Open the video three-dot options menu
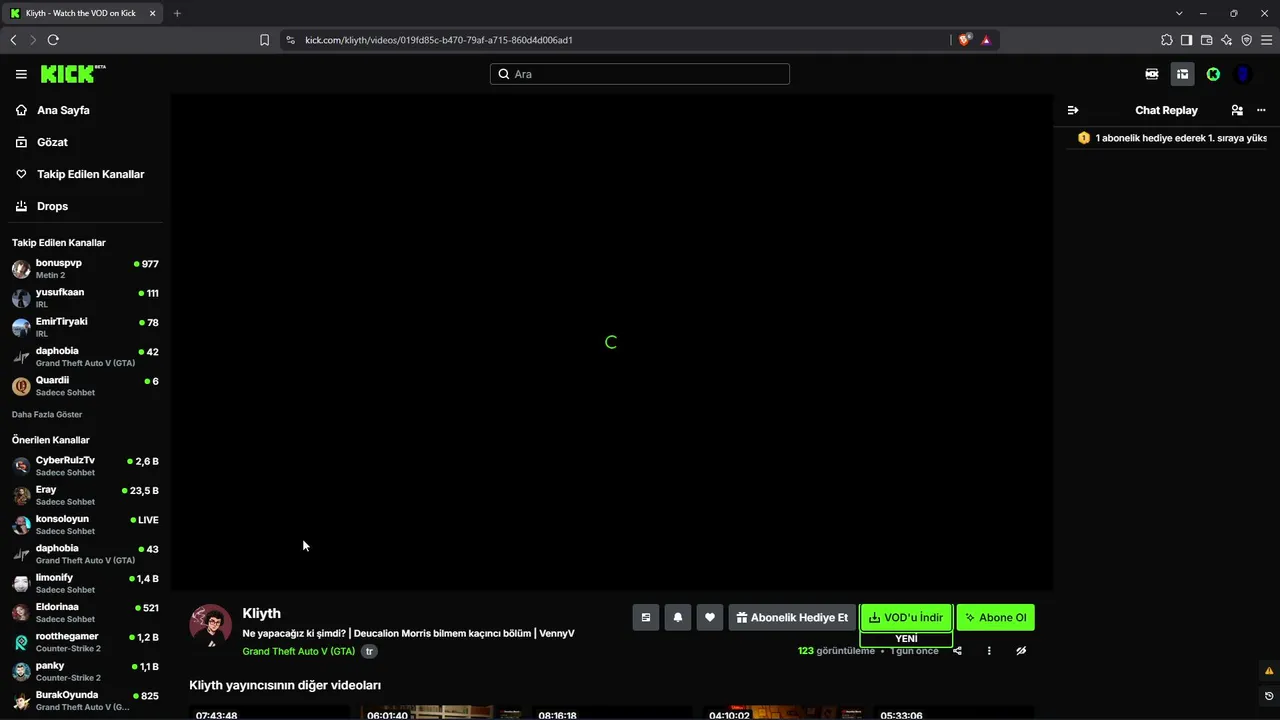The height and width of the screenshot is (720, 1280). pyautogui.click(x=989, y=651)
